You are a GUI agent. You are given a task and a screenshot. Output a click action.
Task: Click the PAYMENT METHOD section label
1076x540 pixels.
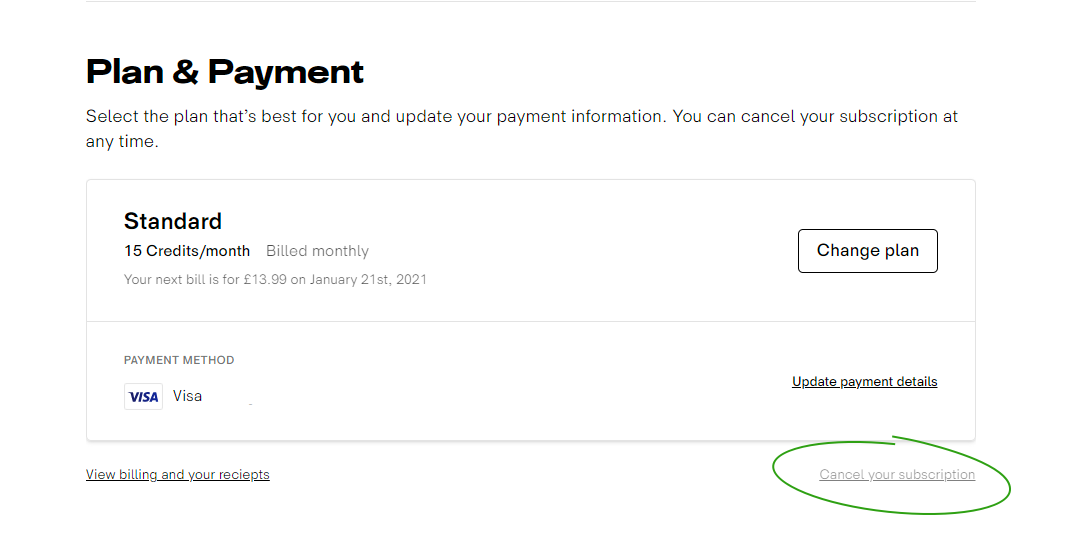coord(179,360)
